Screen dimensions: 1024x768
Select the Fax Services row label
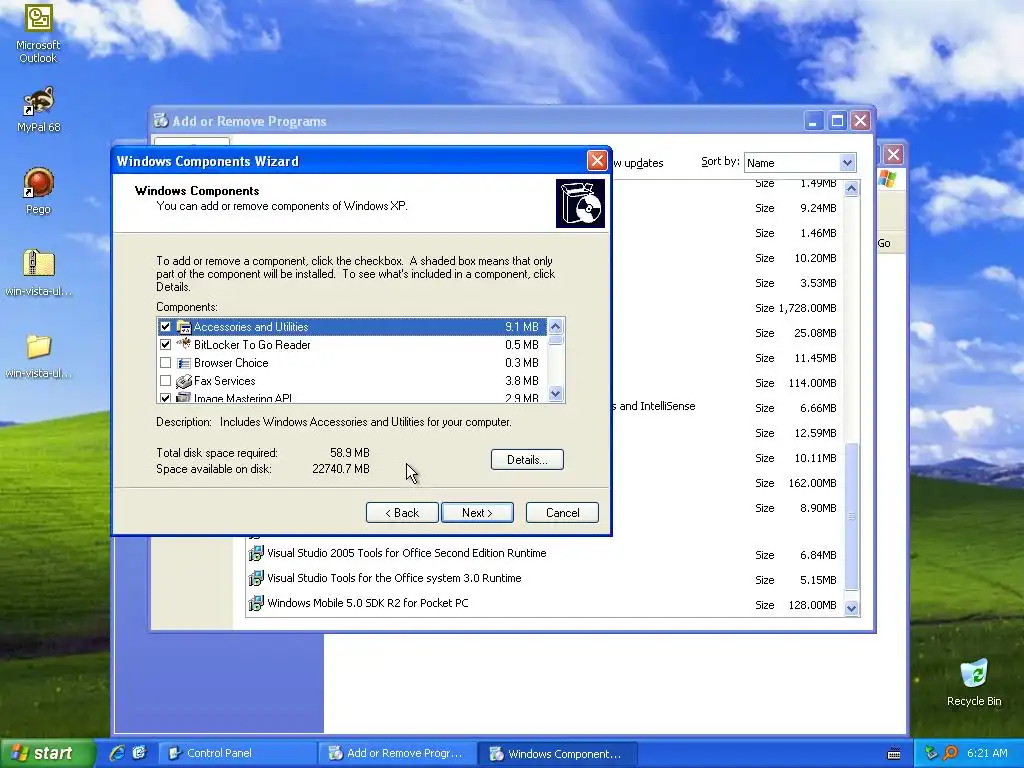tap(224, 381)
